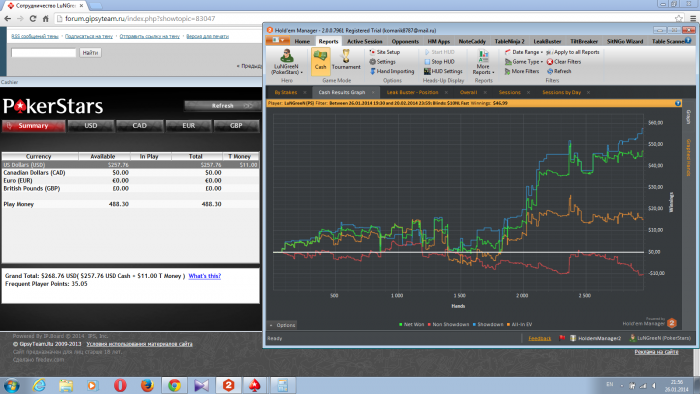Click the forum search input field
The height and width of the screenshot is (394, 700).
point(44,53)
